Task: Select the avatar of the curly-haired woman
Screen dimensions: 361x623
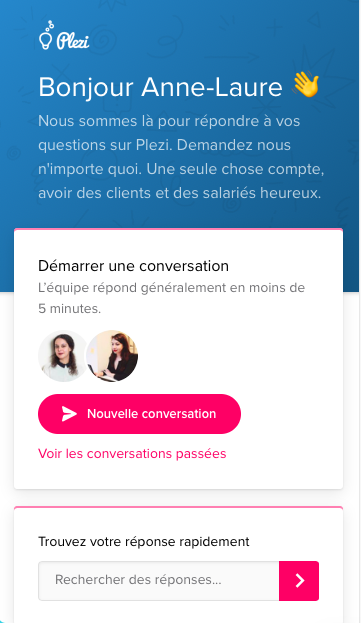Action: 63,356
